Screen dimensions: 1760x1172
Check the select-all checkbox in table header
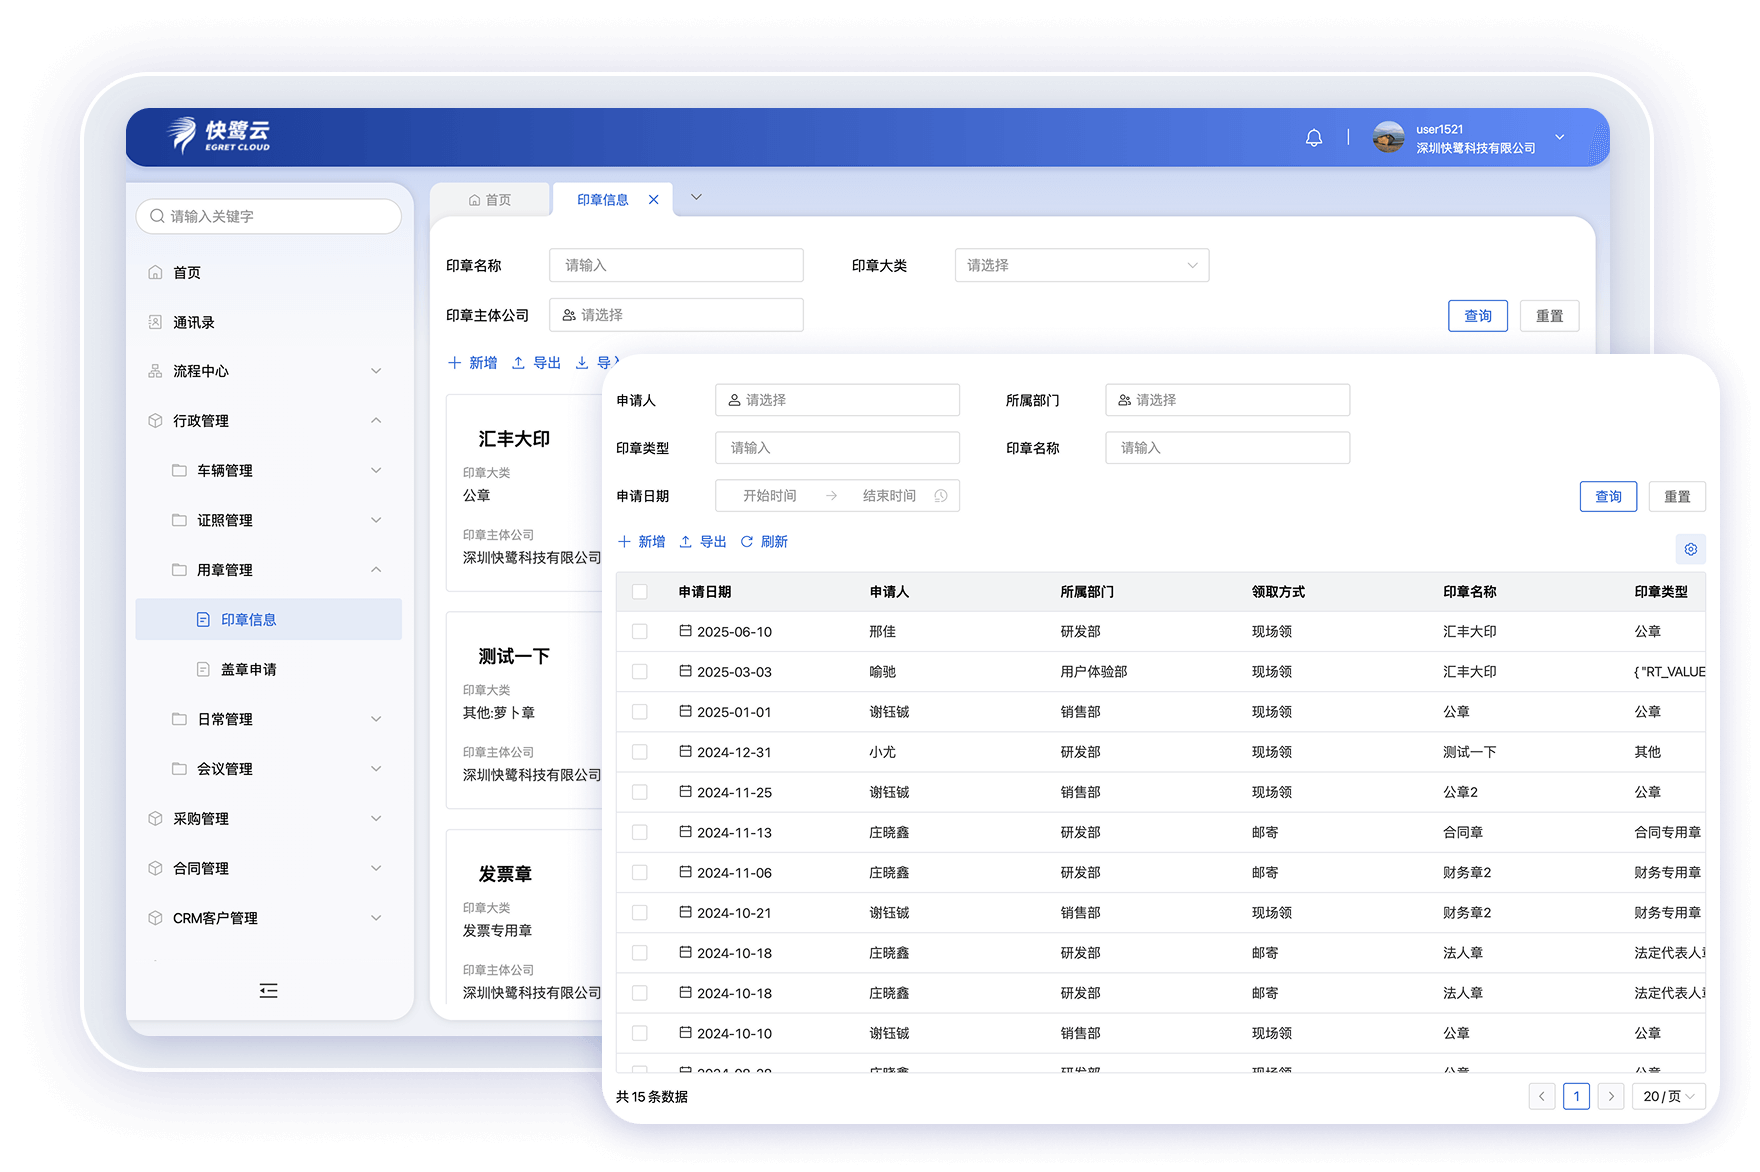[x=640, y=592]
